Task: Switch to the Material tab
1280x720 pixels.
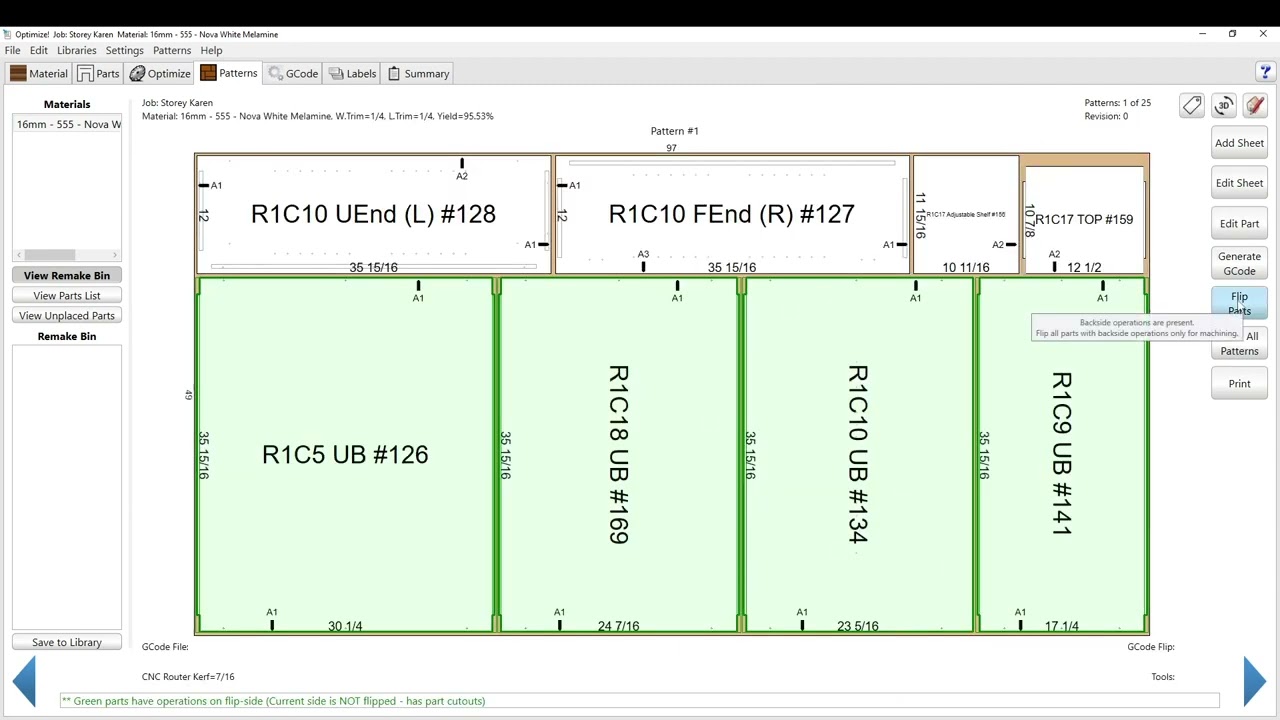Action: coord(38,73)
